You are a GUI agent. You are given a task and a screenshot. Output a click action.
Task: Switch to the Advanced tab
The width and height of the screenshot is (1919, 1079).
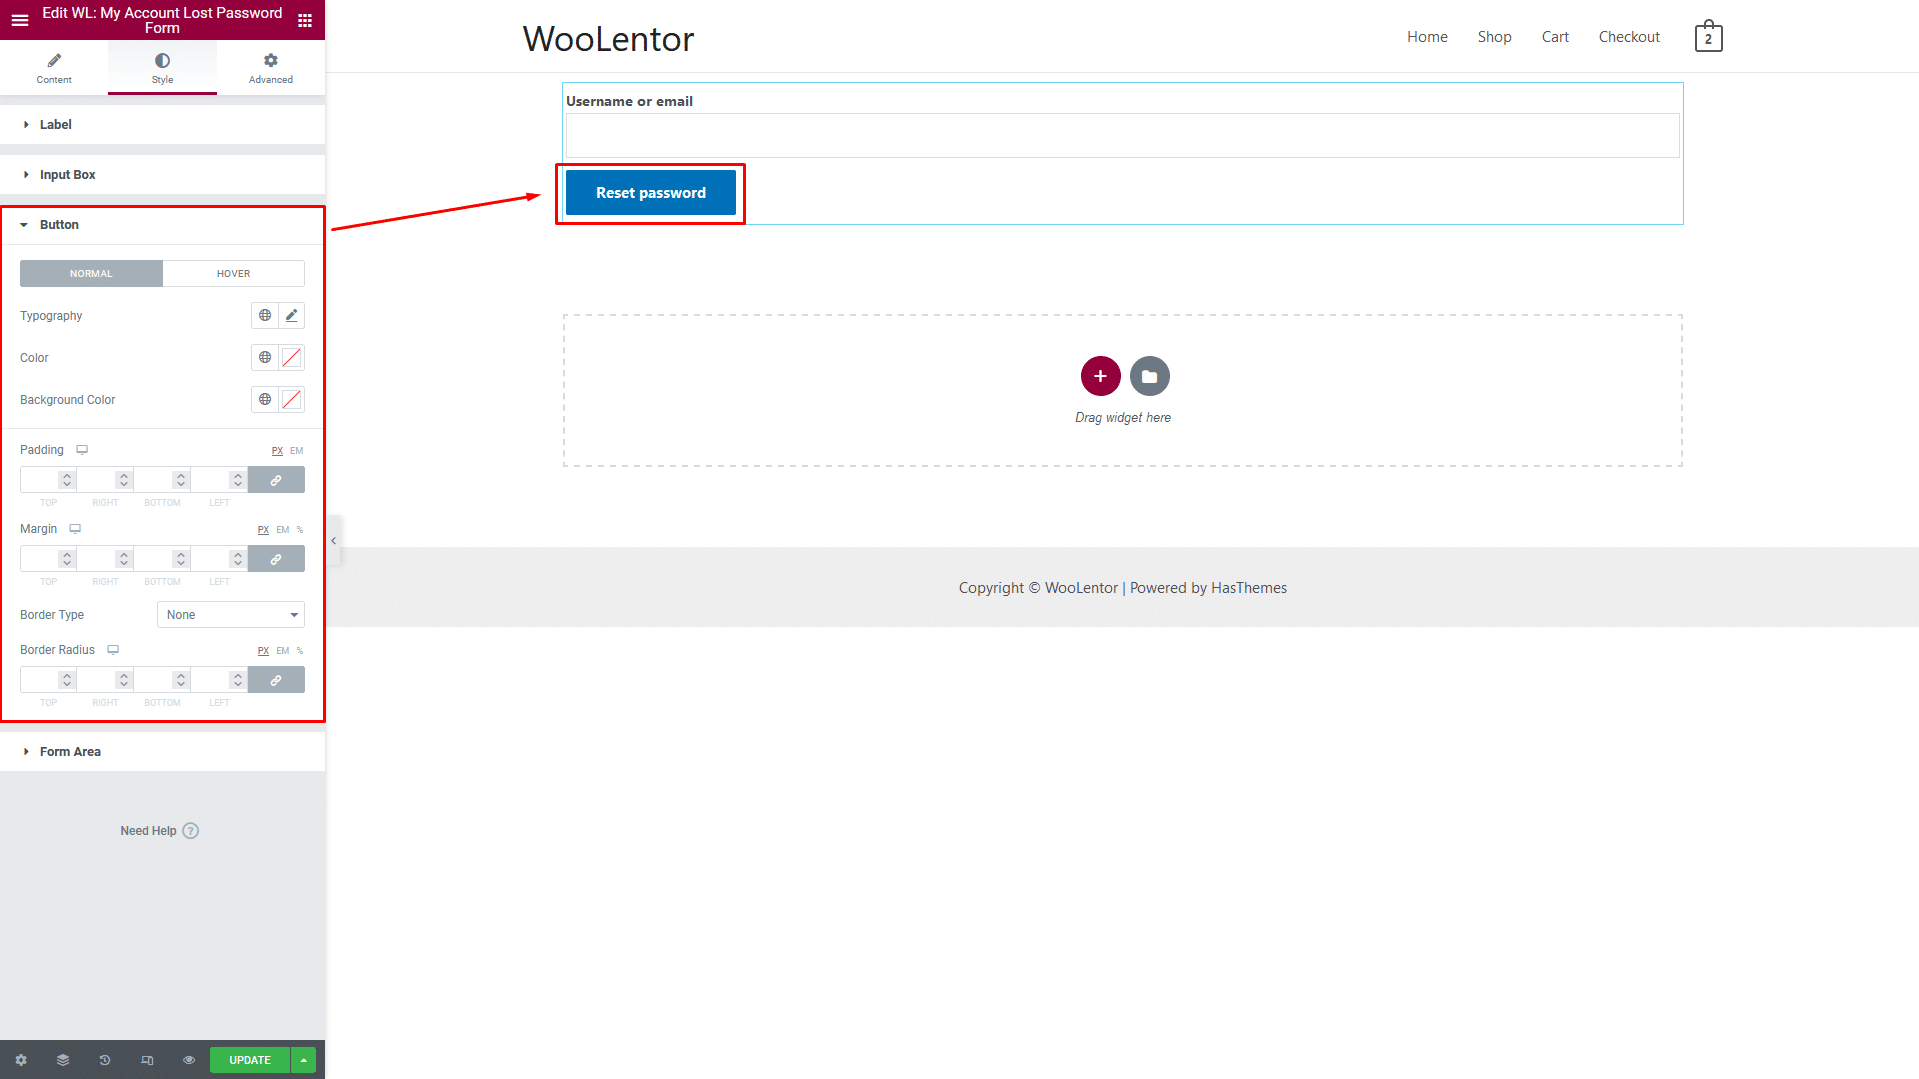click(270, 68)
